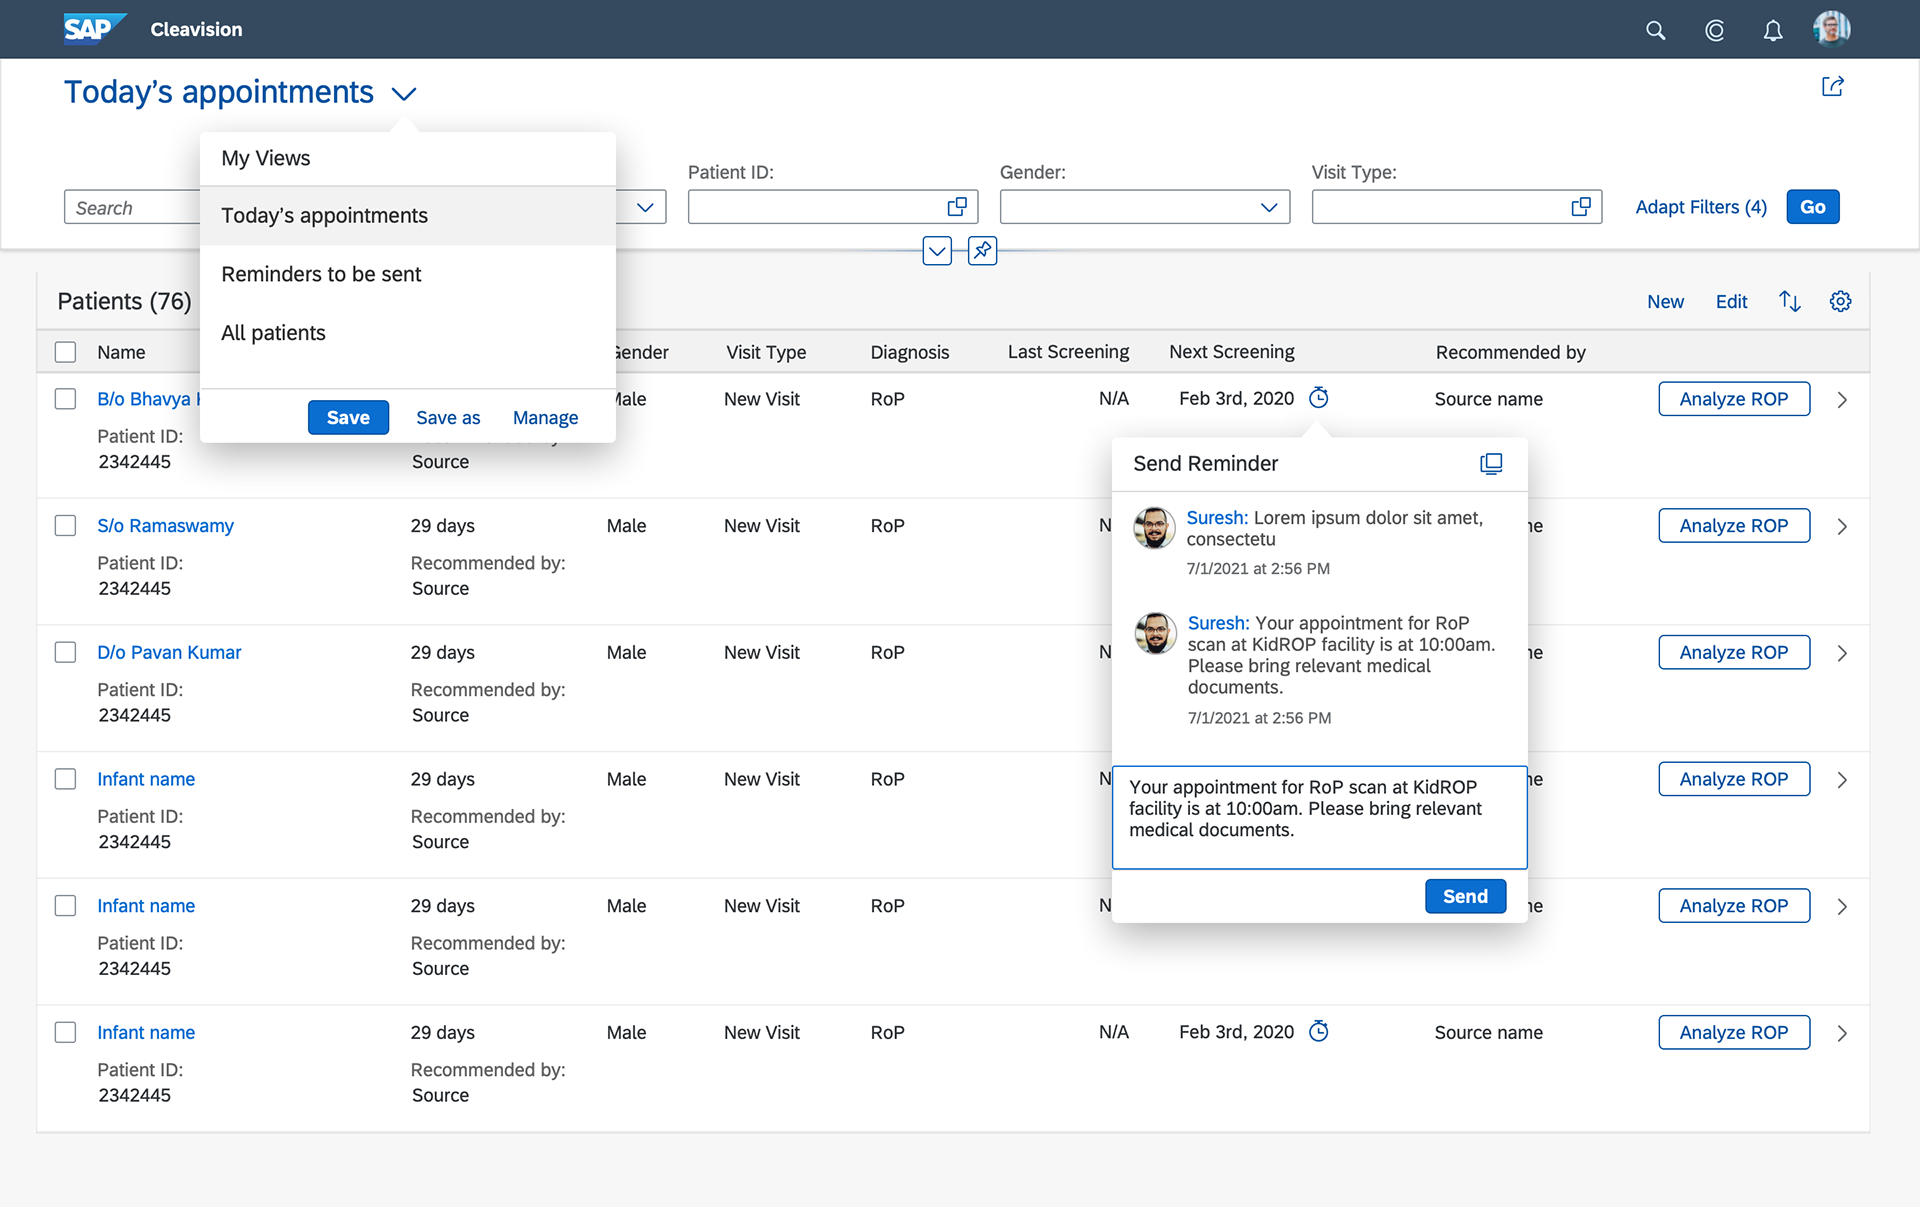Viewport: 1920px width, 1207px height.
Task: Open notifications via the bell icon
Action: pos(1772,30)
